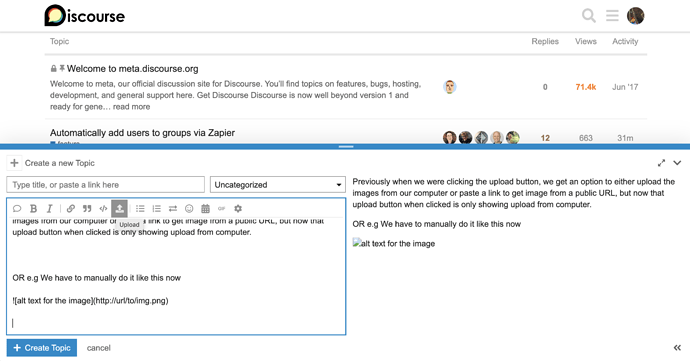Click the broken image alt text in preview
This screenshot has height=361, width=690.
pyautogui.click(x=394, y=243)
